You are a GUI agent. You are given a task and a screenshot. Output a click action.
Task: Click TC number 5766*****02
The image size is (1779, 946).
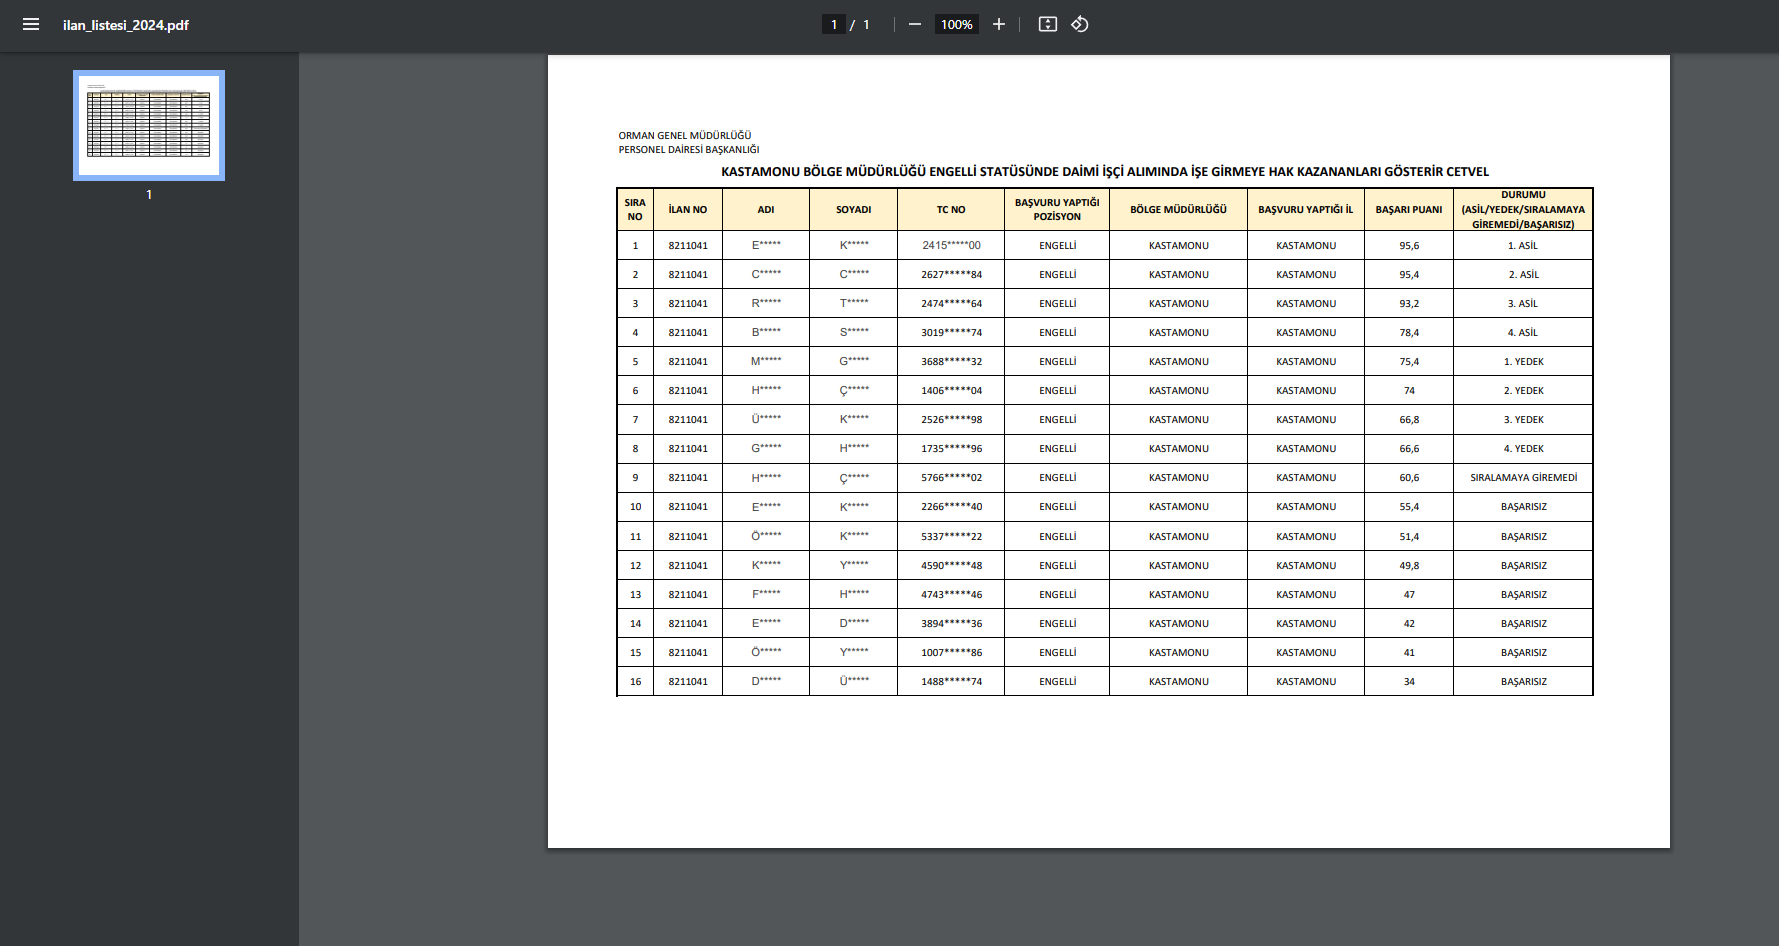[951, 477]
